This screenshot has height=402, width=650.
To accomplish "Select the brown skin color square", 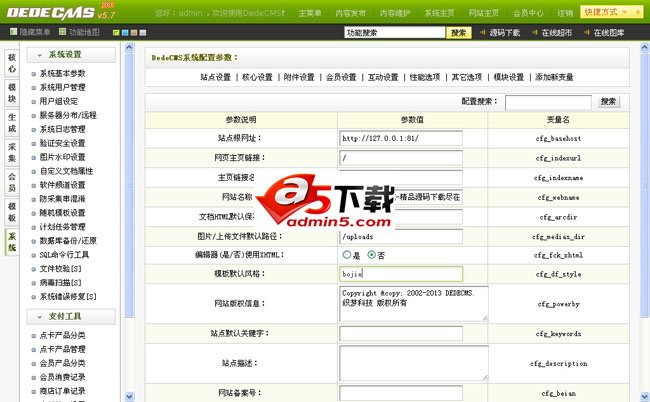I will 134,32.
